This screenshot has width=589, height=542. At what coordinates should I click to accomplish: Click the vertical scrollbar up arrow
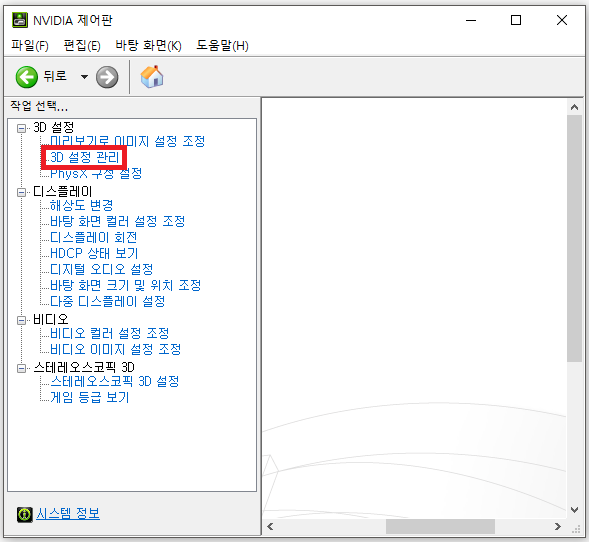574,107
